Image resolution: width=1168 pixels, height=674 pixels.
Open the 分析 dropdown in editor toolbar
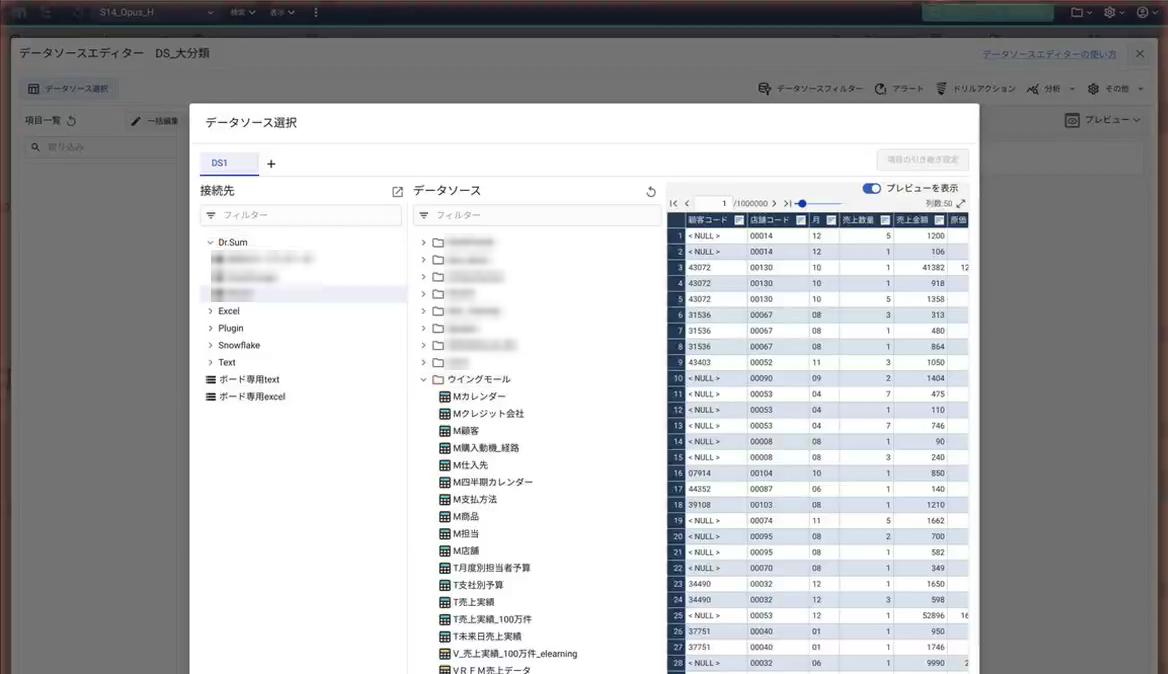[x=1051, y=89]
